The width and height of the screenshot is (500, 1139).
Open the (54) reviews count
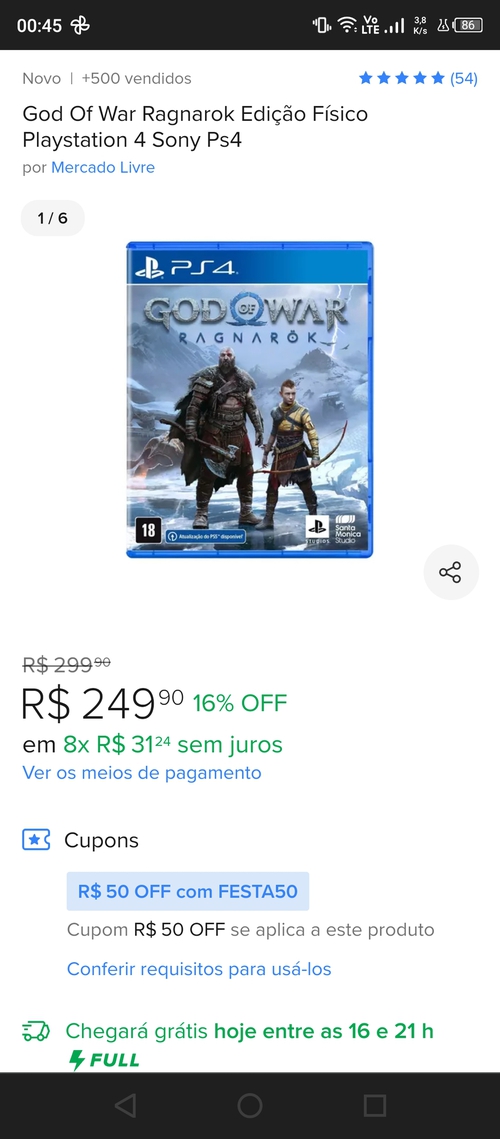pos(464,78)
